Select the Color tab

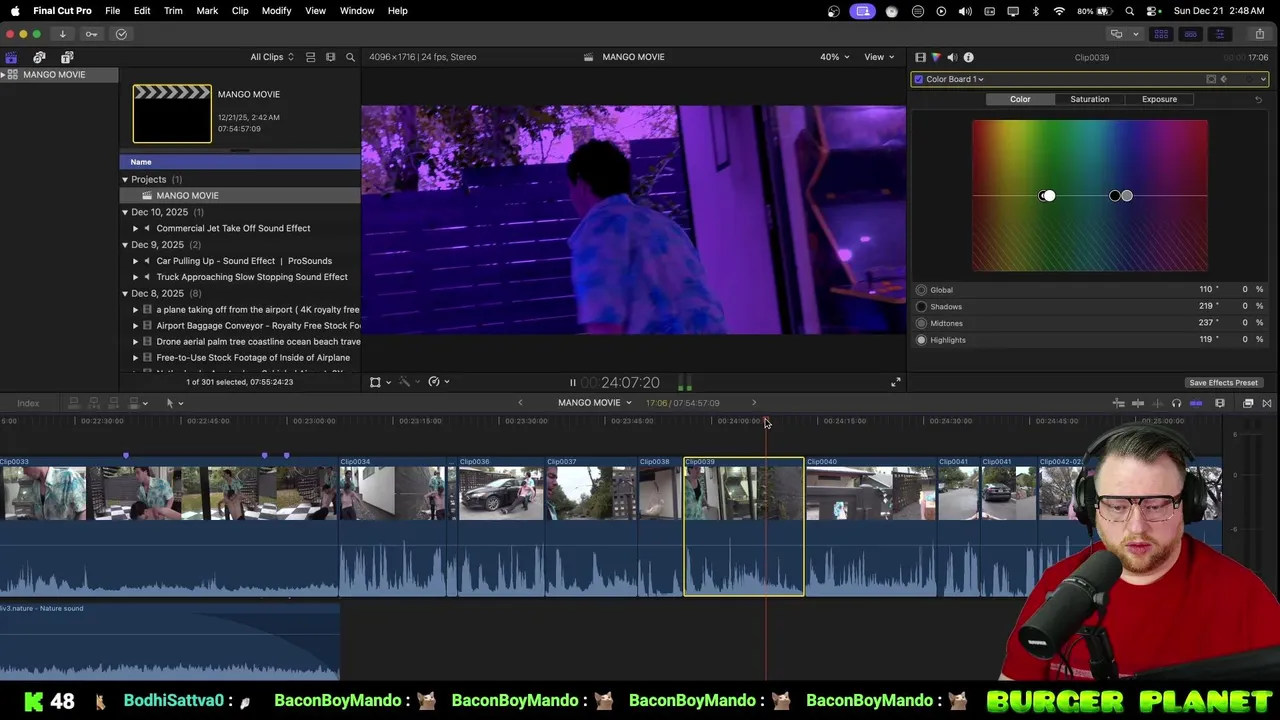click(1020, 99)
